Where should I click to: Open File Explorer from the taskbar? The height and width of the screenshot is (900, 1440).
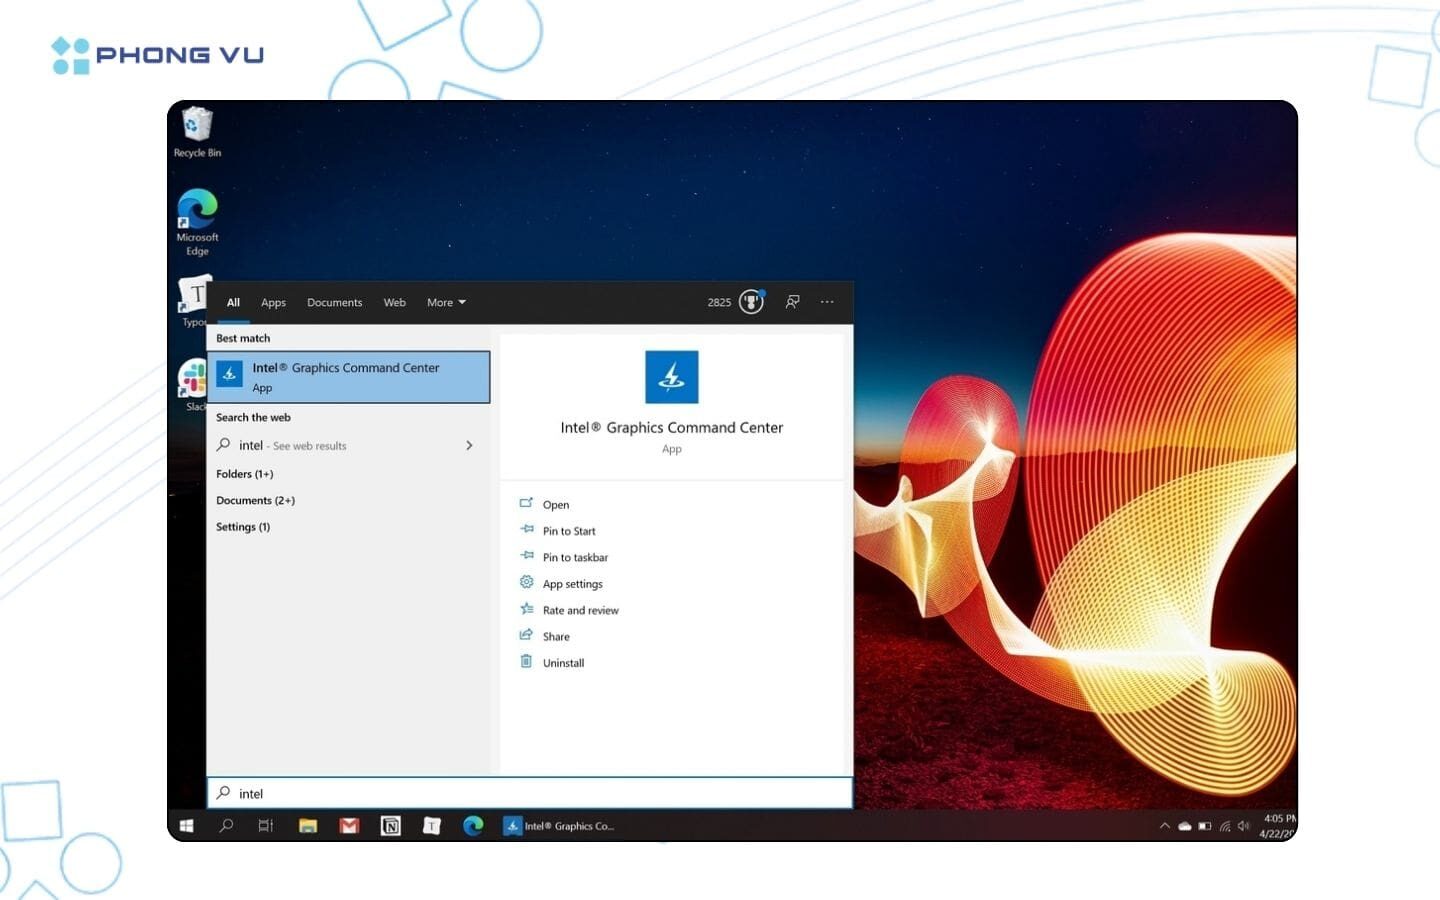(x=308, y=826)
